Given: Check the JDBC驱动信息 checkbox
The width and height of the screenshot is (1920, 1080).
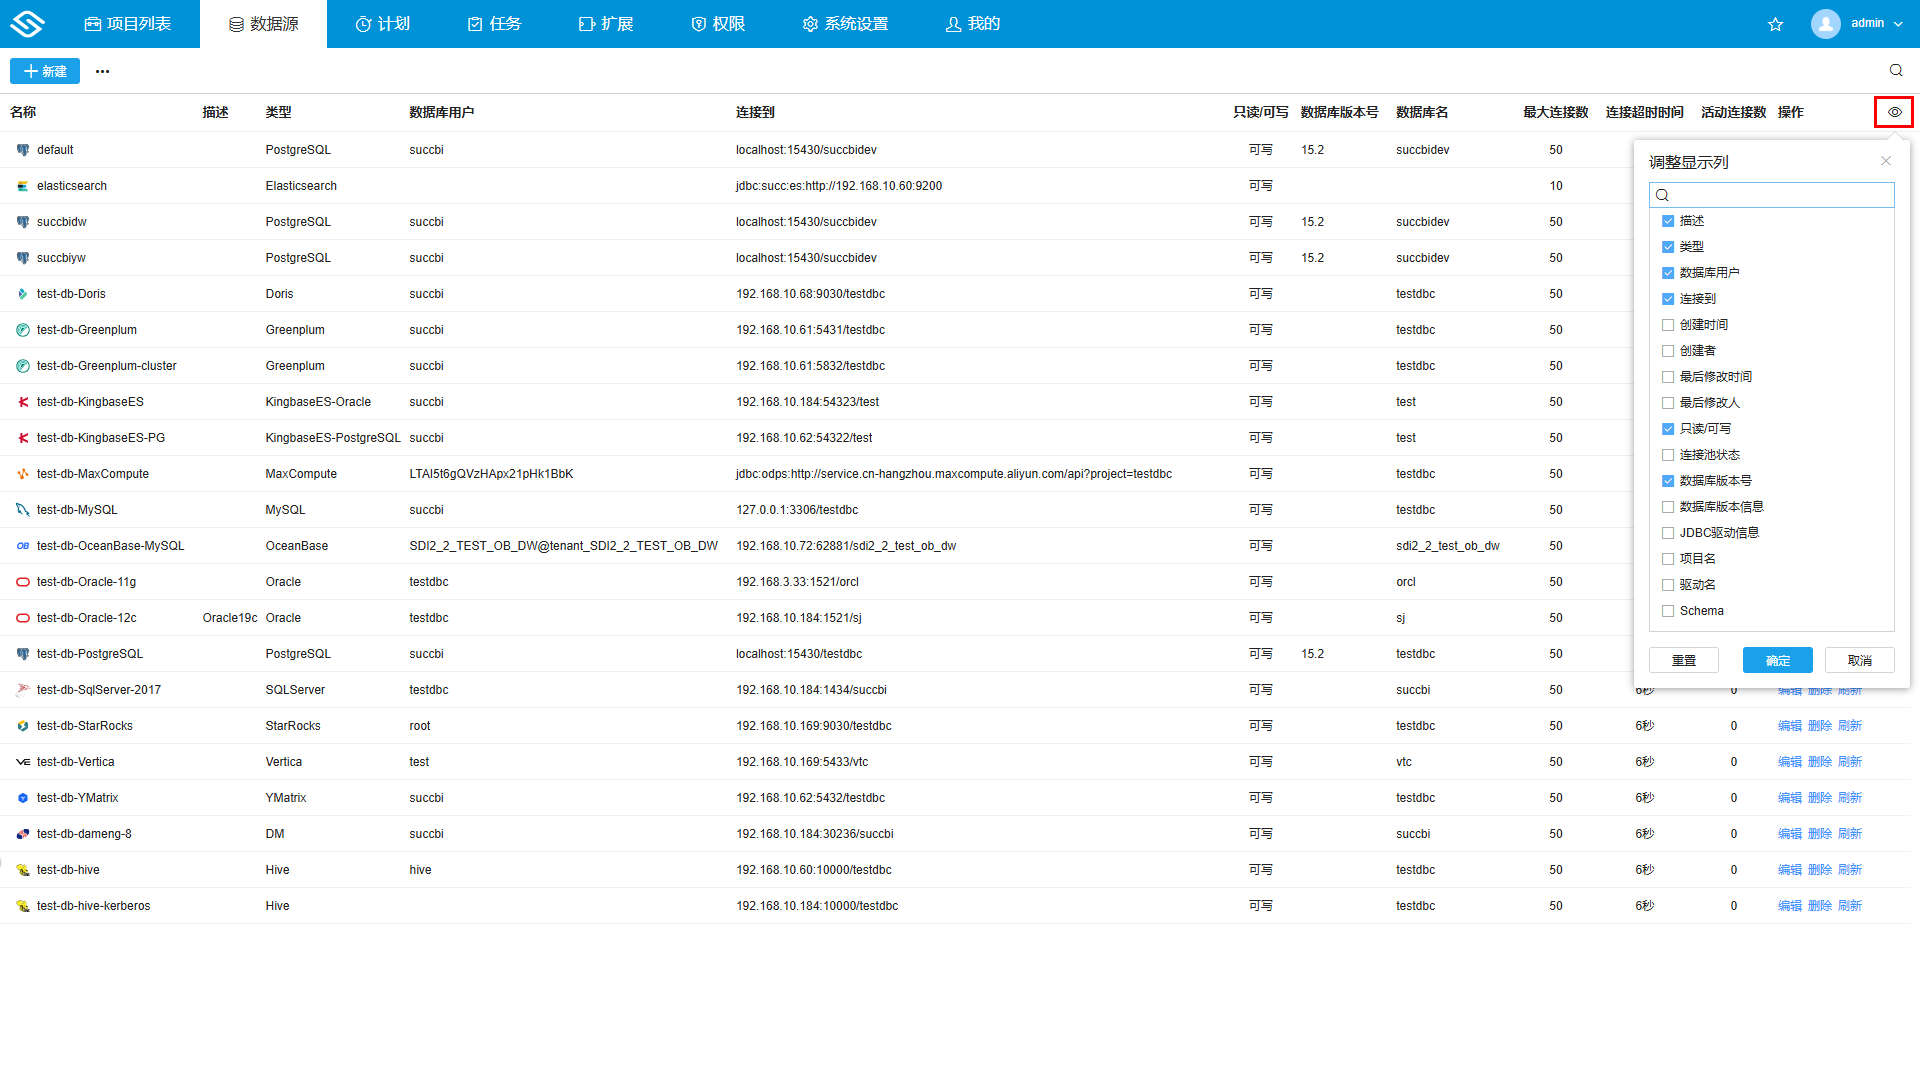Looking at the screenshot, I should click(x=1667, y=533).
